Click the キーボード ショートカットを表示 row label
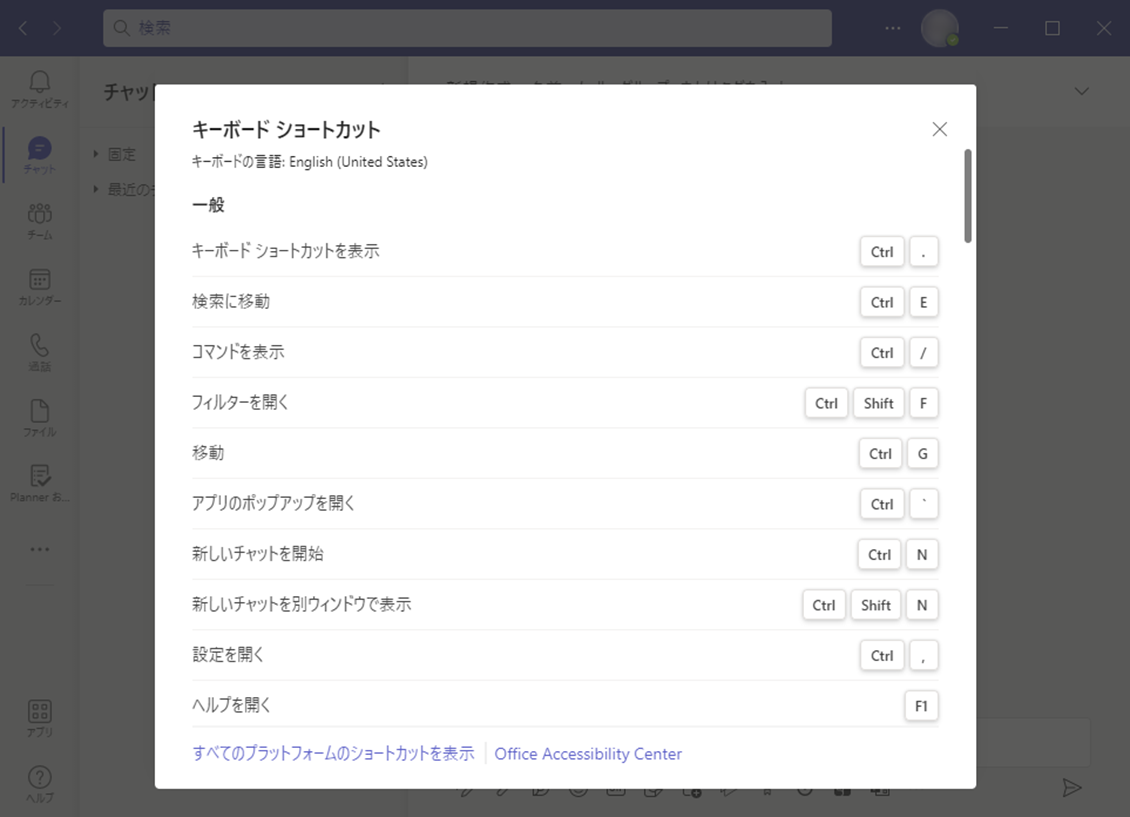 click(285, 251)
